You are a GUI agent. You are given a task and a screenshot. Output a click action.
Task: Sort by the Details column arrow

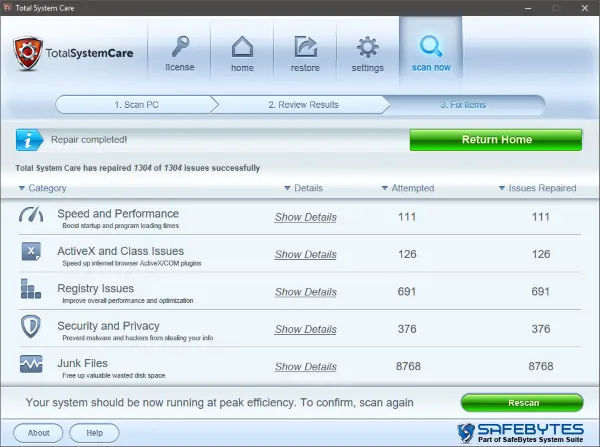pyautogui.click(x=287, y=188)
